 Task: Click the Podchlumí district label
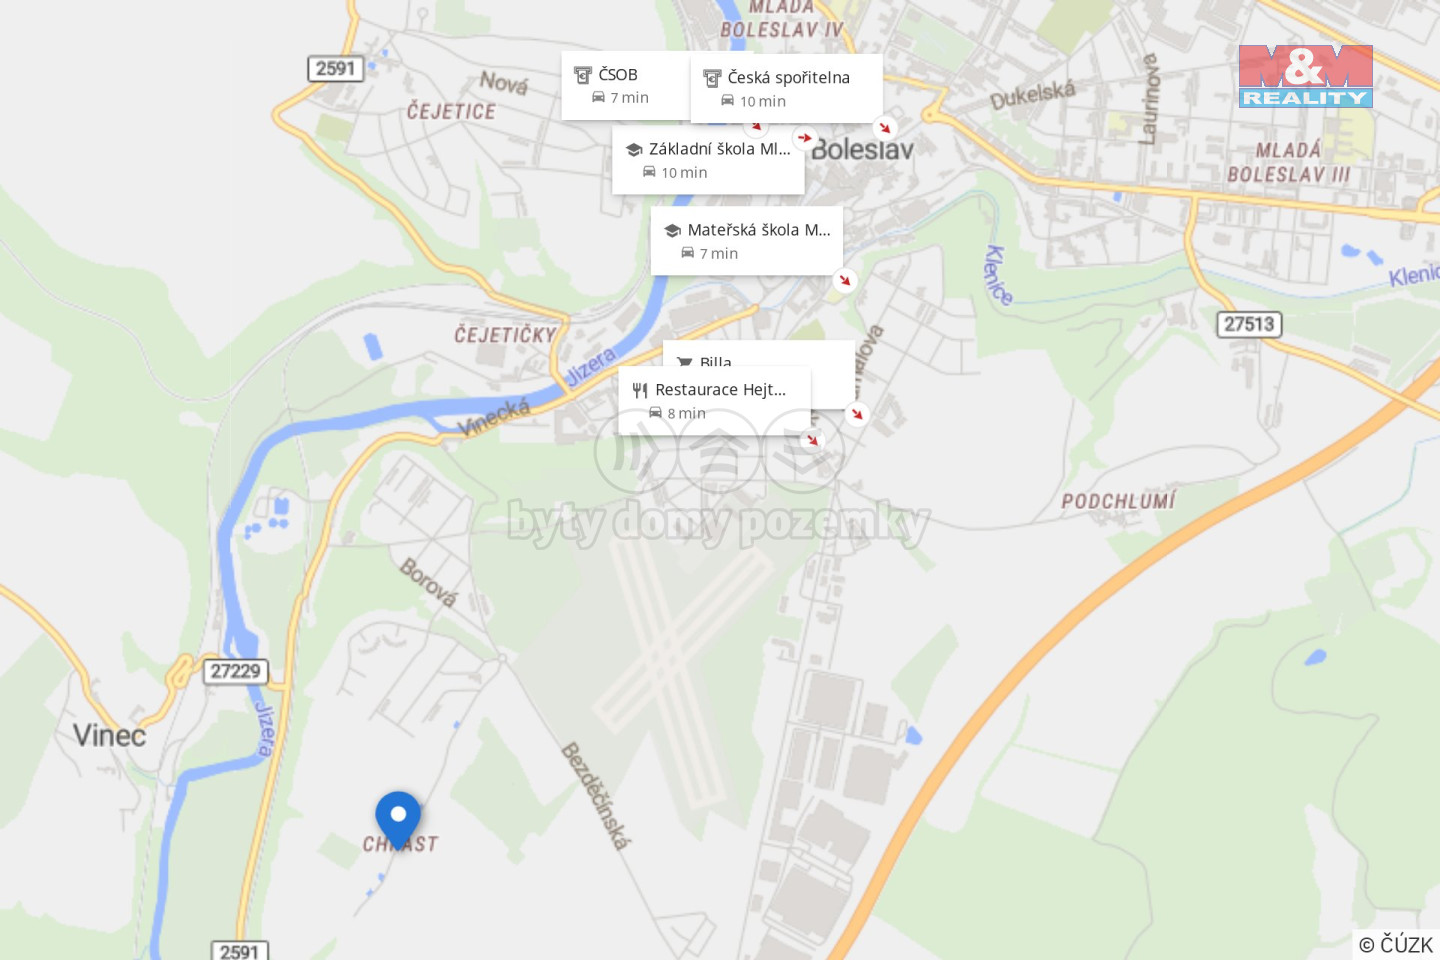[1118, 501]
